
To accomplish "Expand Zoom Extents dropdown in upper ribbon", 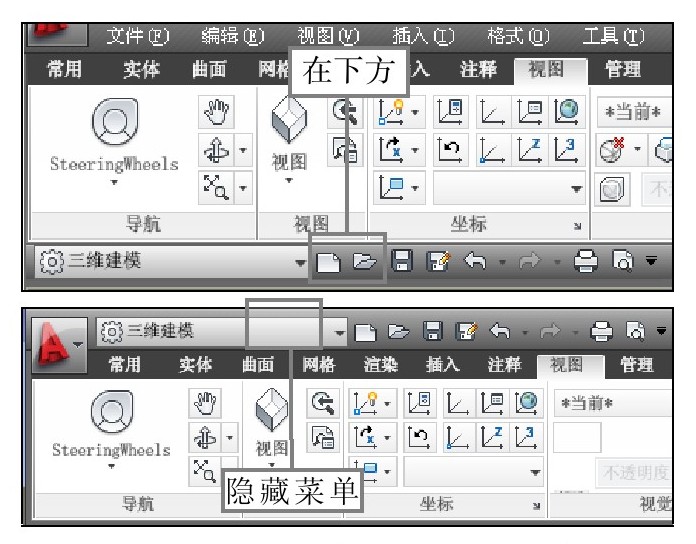I will click(x=243, y=188).
